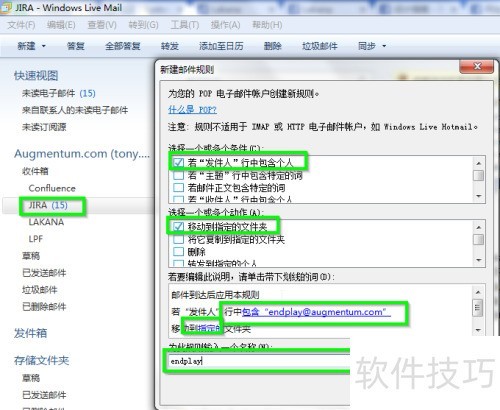Screen dimensions: 500x410
Task: Open 垃圾邮件 folder in sidebar
Action: click(x=40, y=290)
